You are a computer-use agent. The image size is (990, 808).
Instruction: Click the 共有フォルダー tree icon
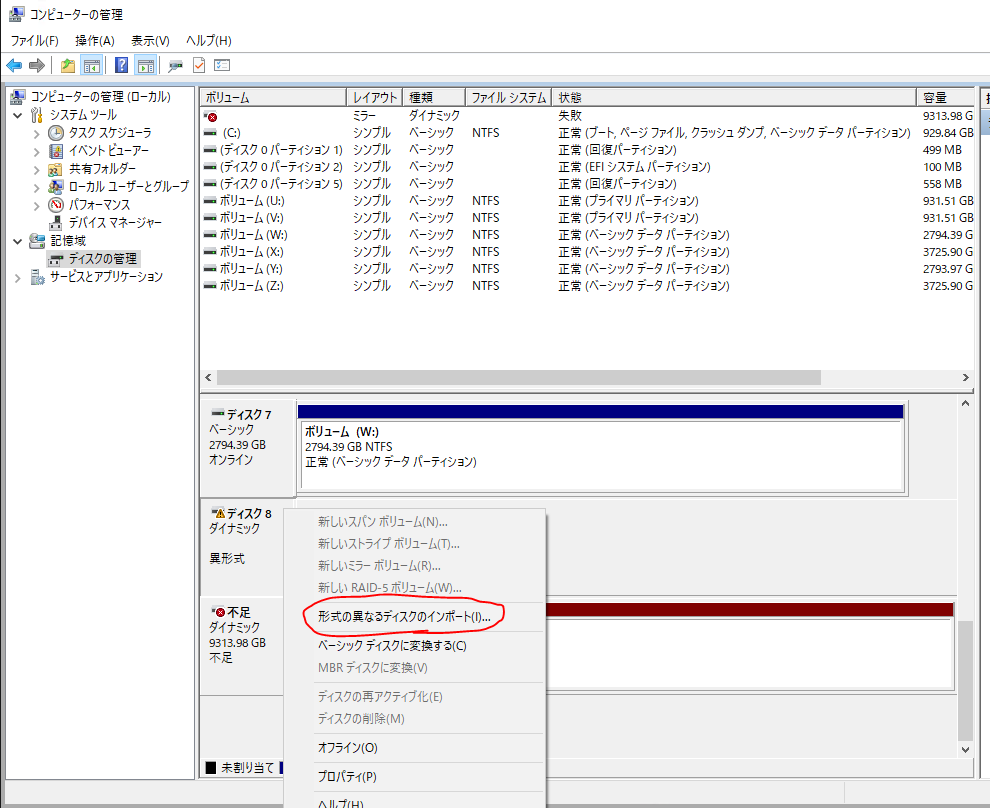[56, 169]
